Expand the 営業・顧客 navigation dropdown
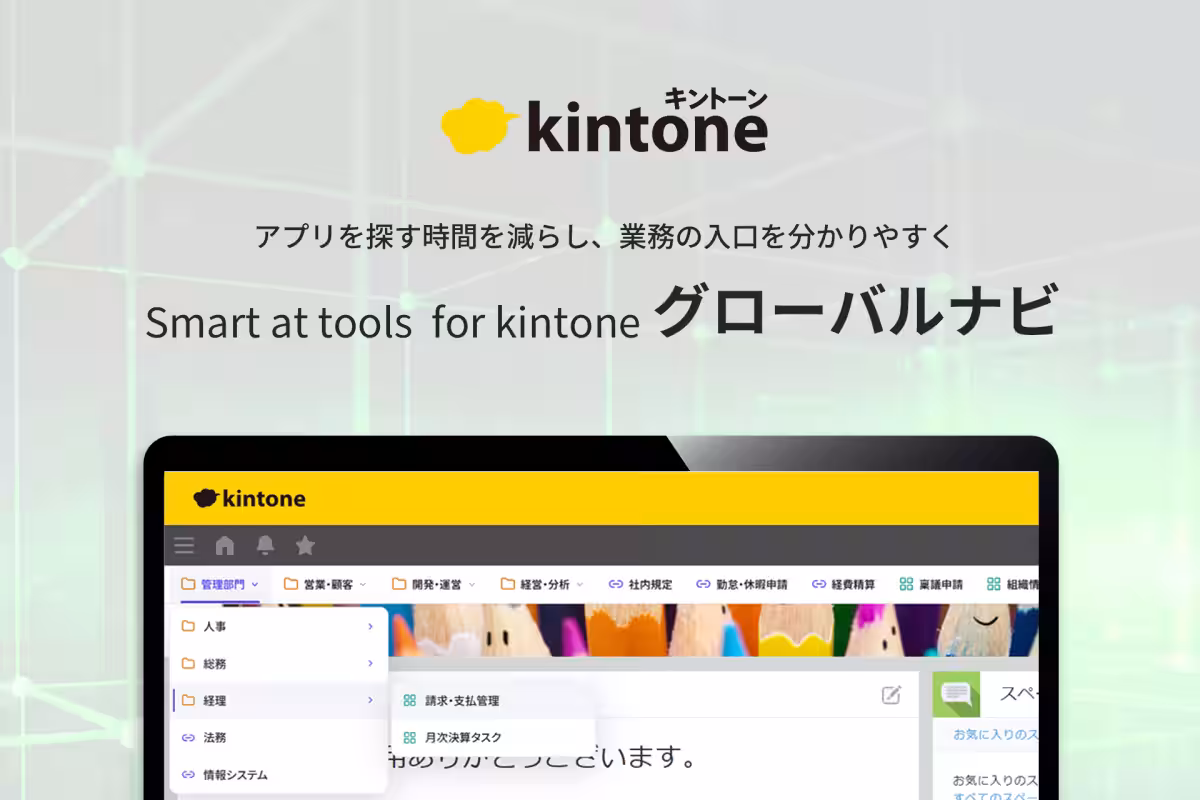Screen dimensions: 1200x800 click(325, 584)
